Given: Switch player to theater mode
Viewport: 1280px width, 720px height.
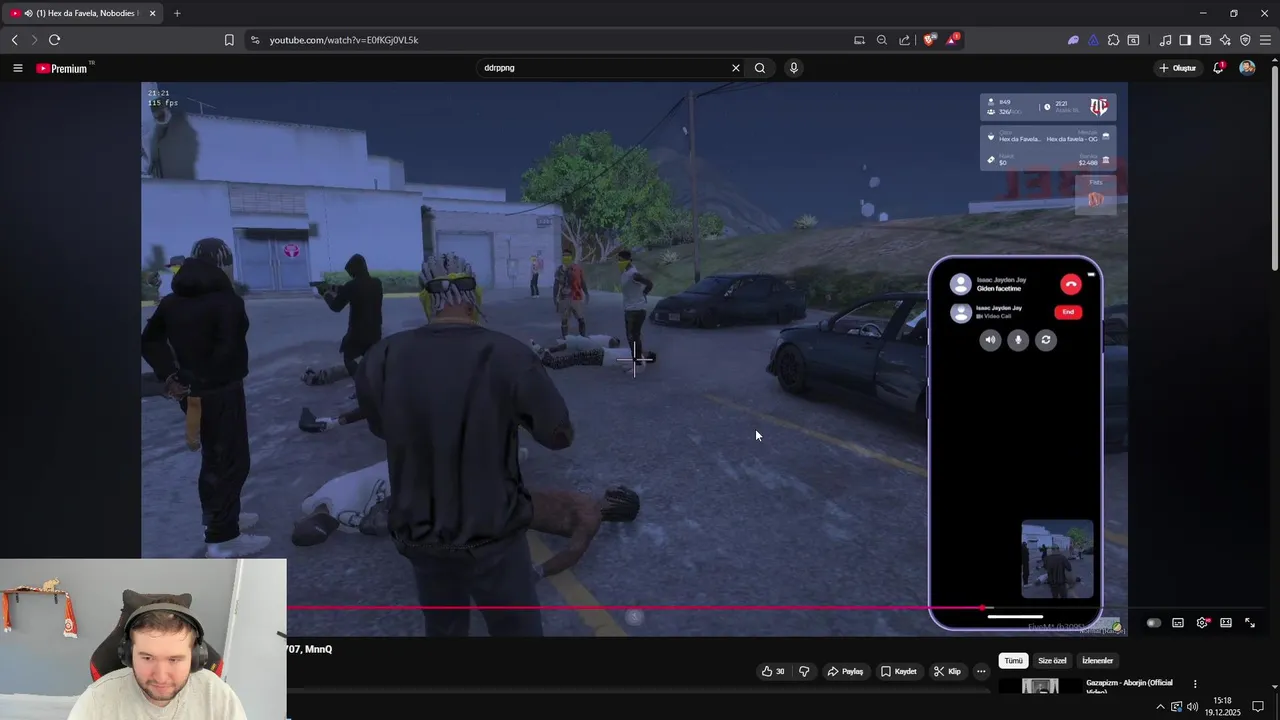Looking at the screenshot, I should point(1226,623).
